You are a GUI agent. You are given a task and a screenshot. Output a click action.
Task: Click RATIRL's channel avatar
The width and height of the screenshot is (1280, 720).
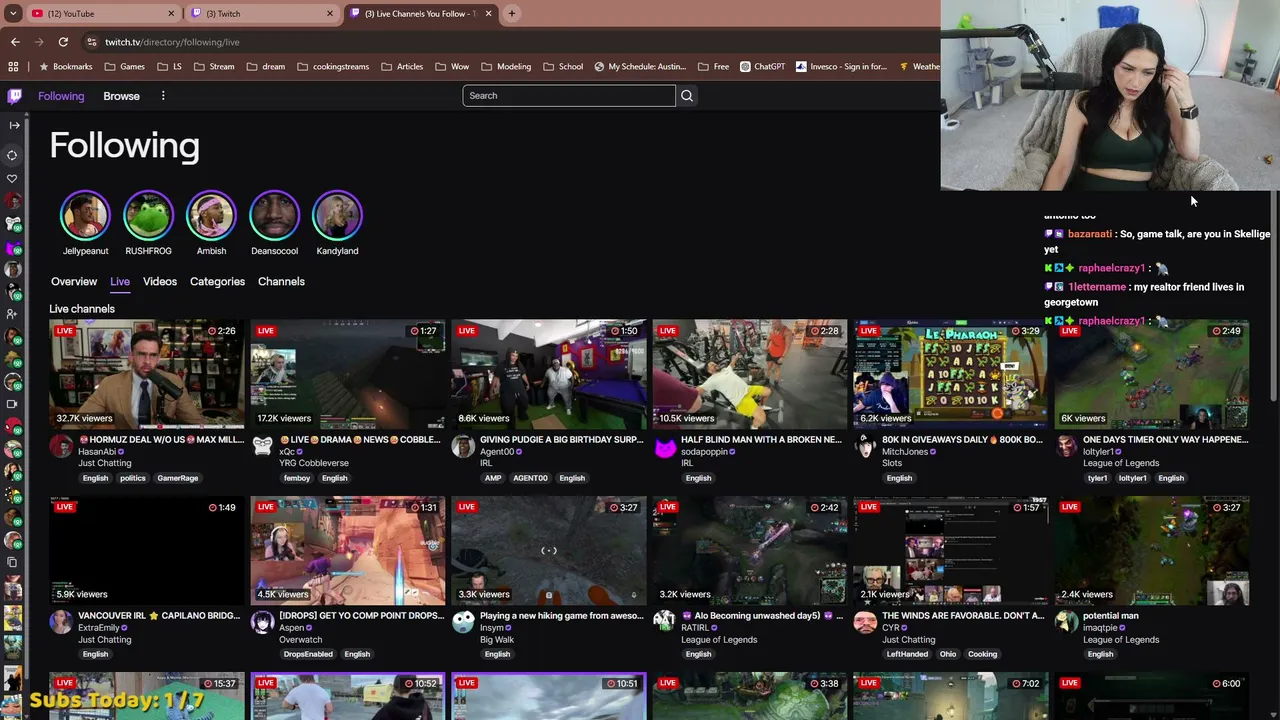[x=664, y=622]
